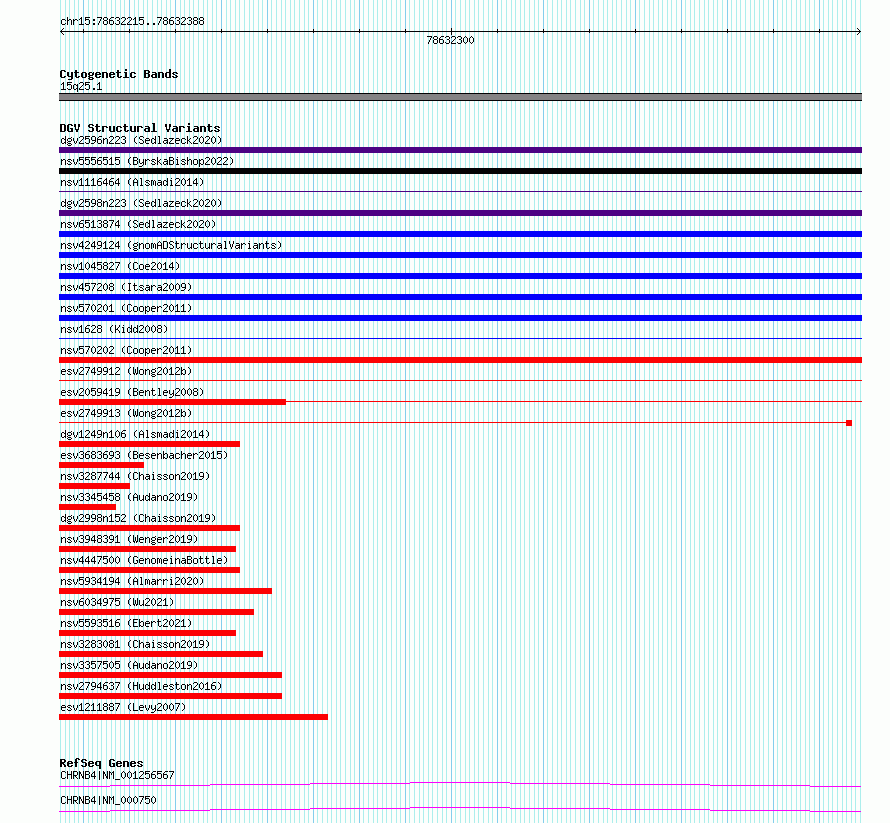Screen dimensions: 890x823
Task: Click the Cytogenetic Bands track heading
Action: pyautogui.click(x=119, y=74)
